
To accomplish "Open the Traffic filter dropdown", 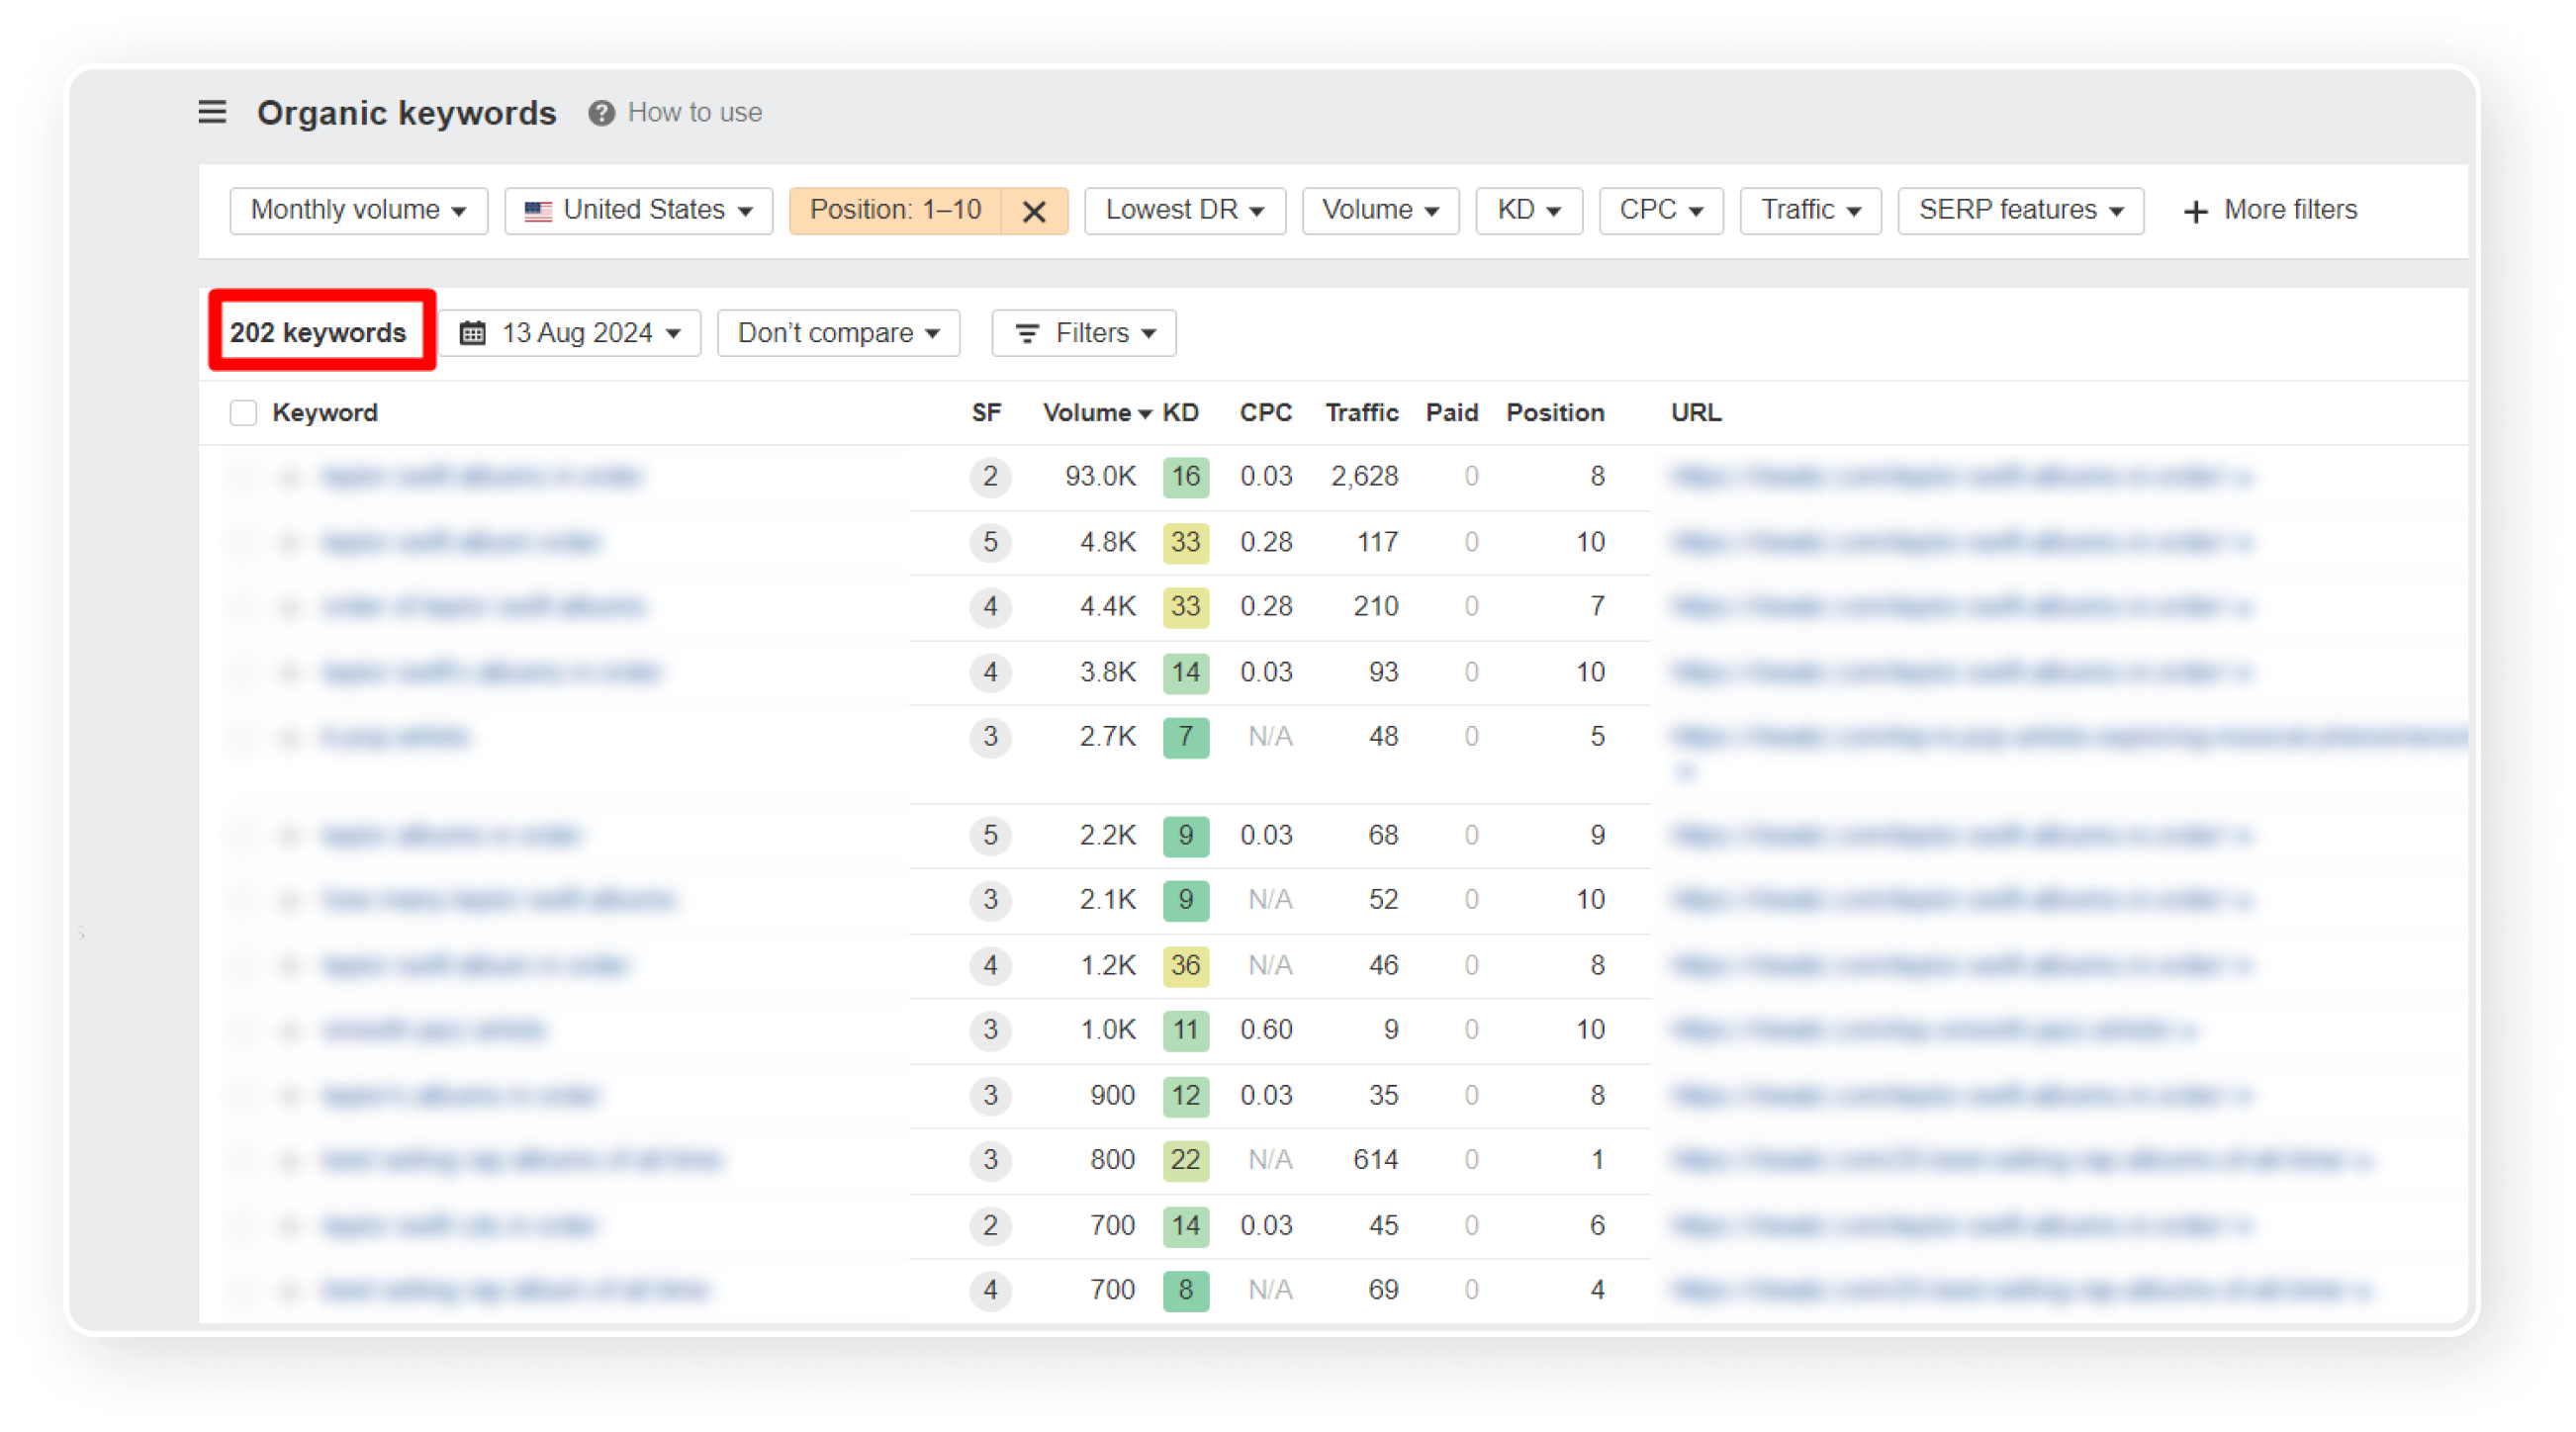I will pos(1810,210).
